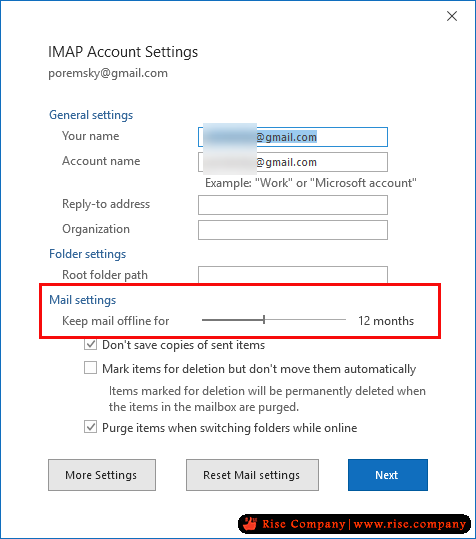Click Reset Mail settings button
Viewport: 476px width, 539px height.
[252, 475]
